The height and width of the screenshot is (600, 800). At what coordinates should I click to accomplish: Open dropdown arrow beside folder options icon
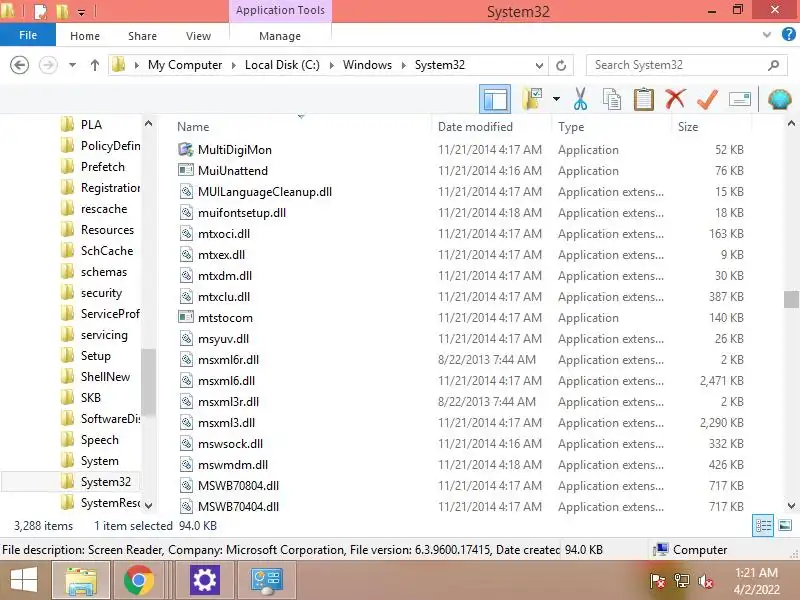click(556, 99)
